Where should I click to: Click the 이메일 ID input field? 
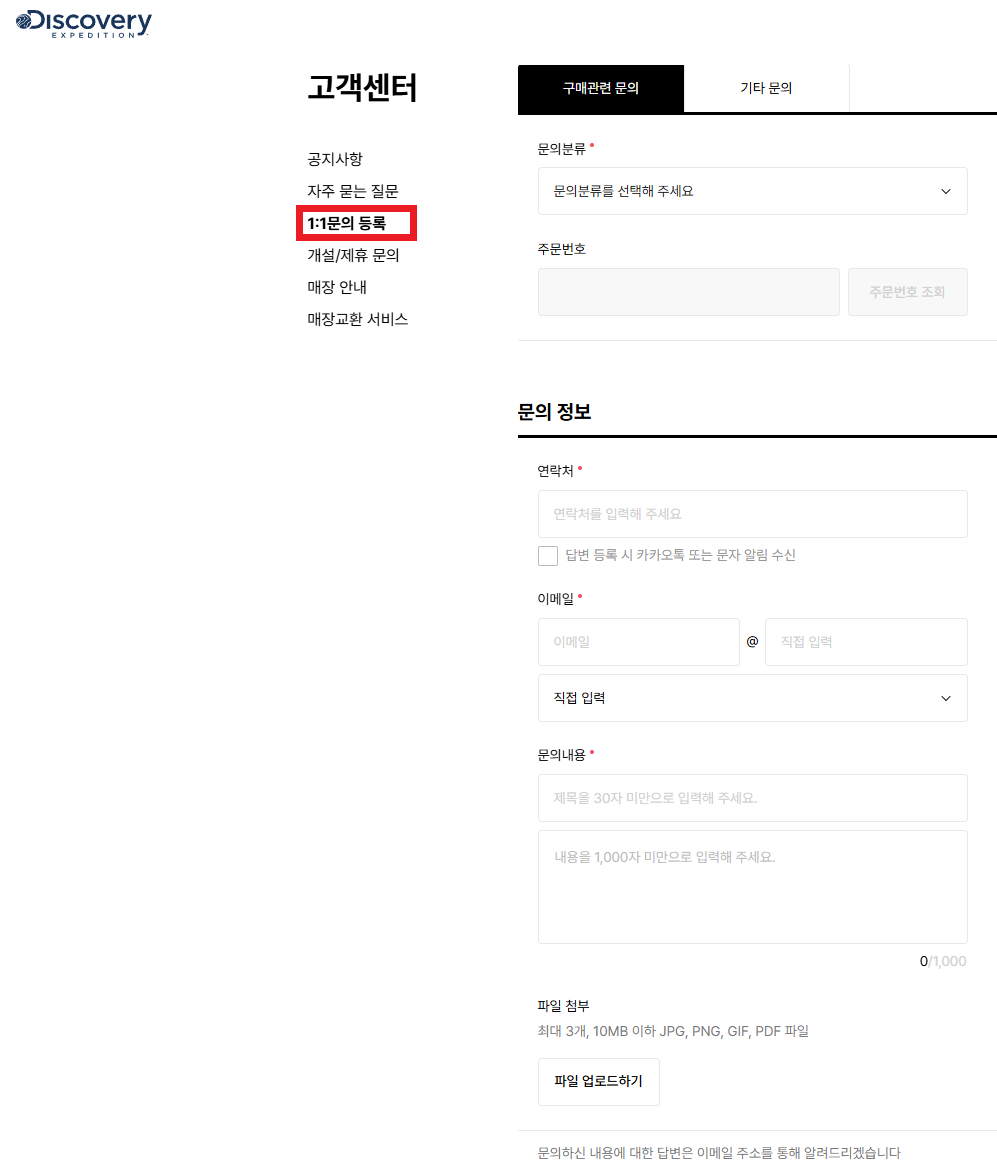pos(638,642)
